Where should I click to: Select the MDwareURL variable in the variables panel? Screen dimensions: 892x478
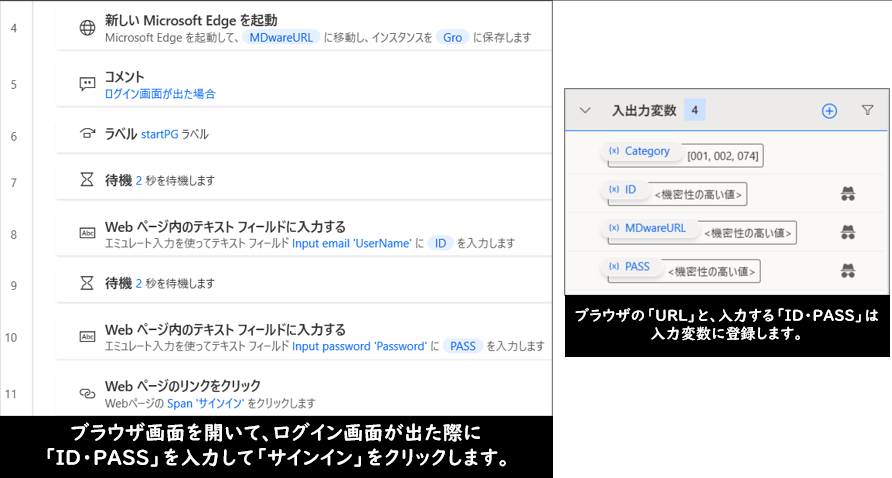pos(649,228)
